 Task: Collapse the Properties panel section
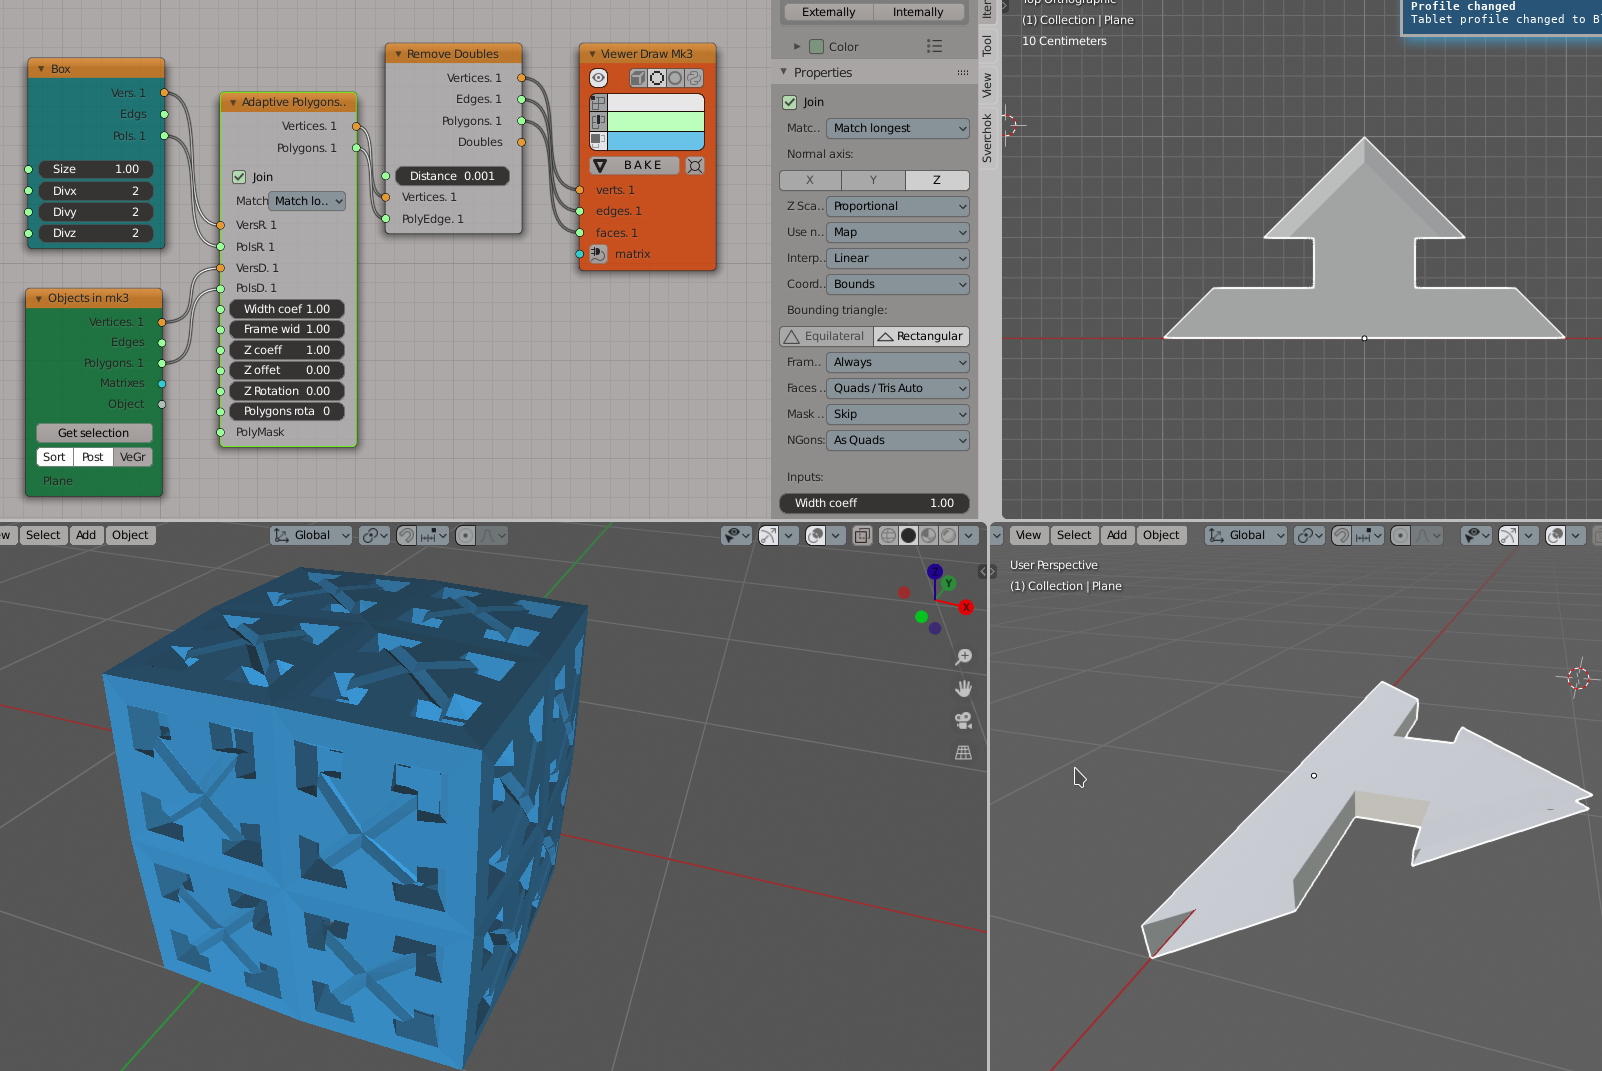coord(784,72)
